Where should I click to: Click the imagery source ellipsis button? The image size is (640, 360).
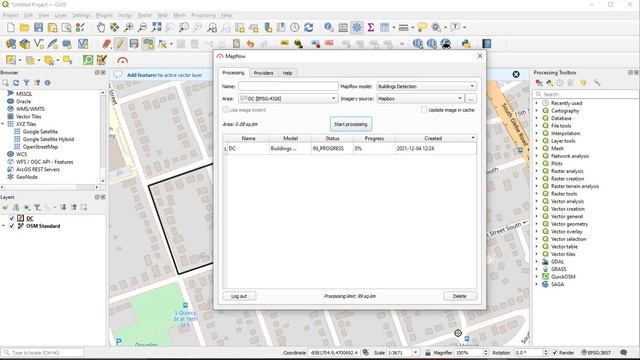click(471, 98)
